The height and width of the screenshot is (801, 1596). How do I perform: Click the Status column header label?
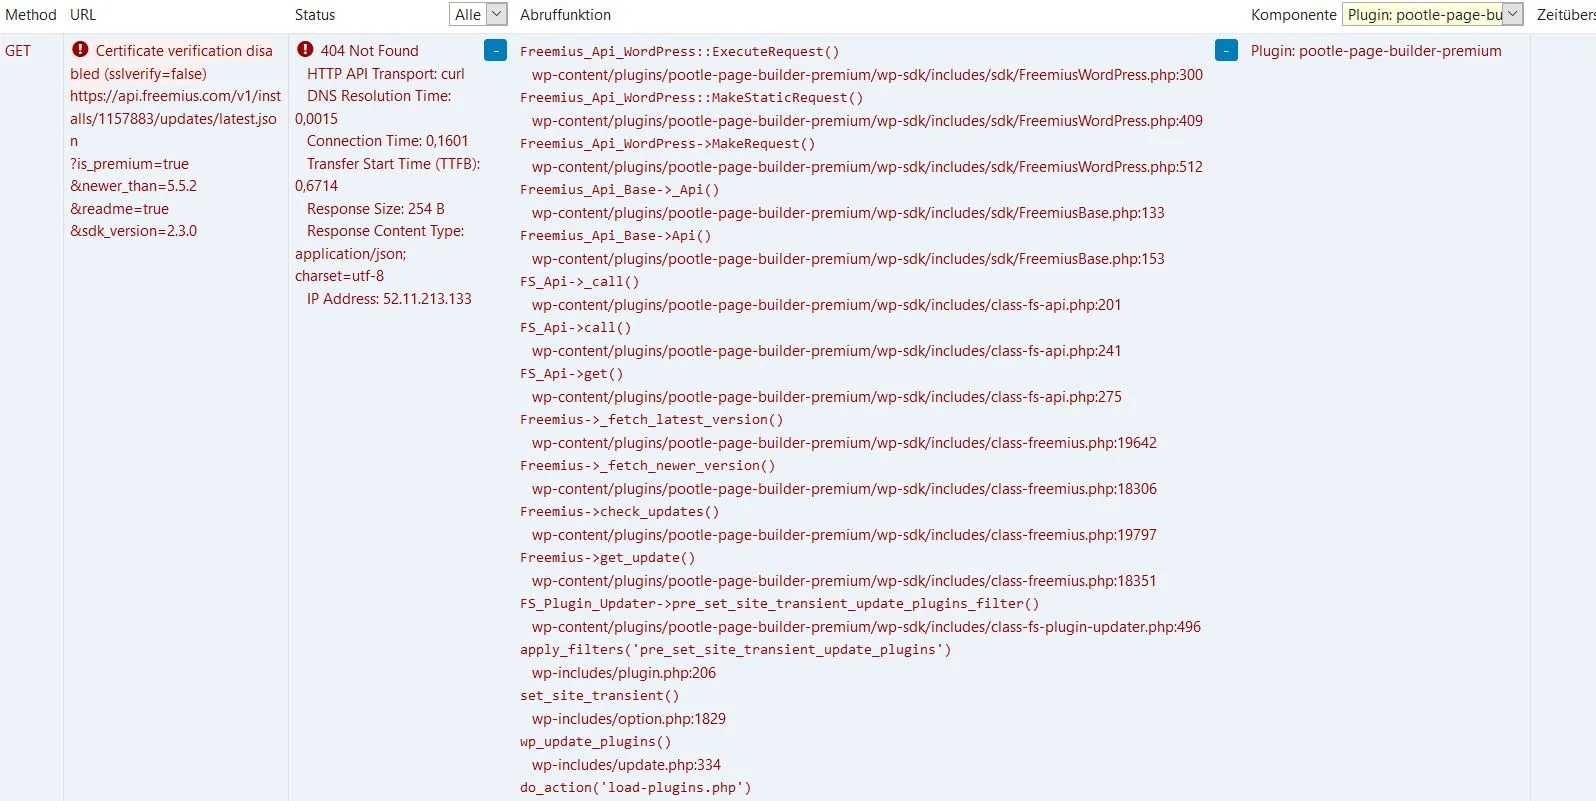click(x=315, y=15)
